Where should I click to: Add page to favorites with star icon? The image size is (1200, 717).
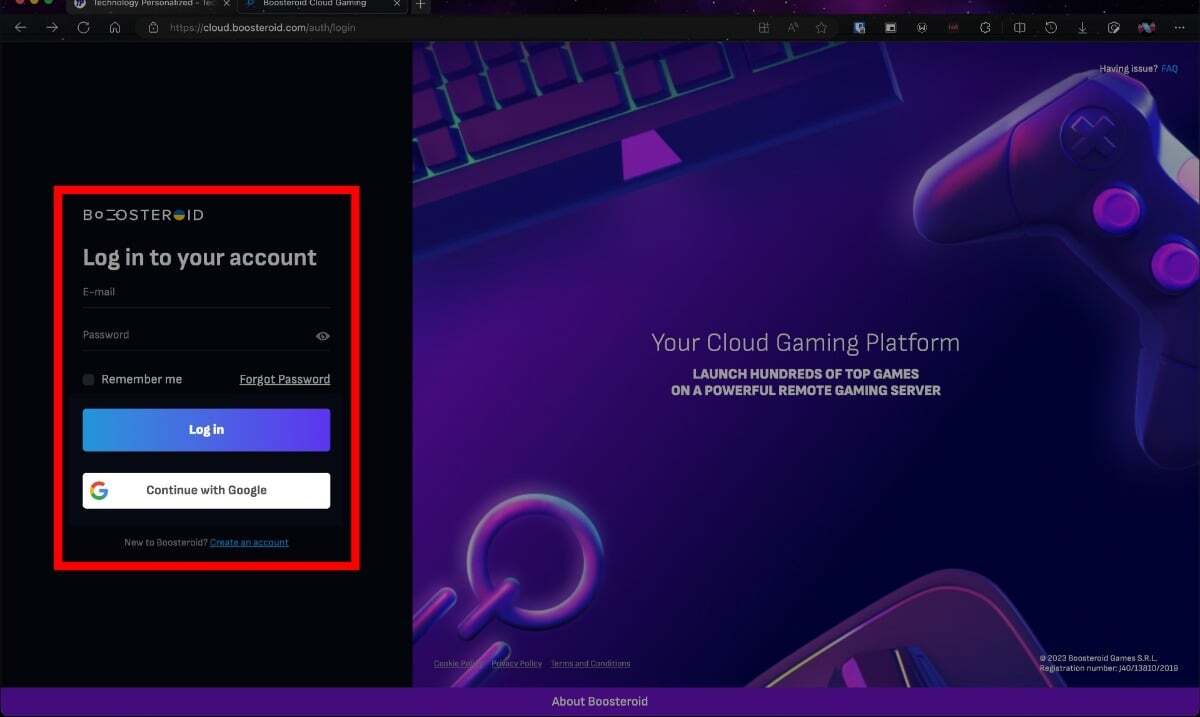click(821, 28)
